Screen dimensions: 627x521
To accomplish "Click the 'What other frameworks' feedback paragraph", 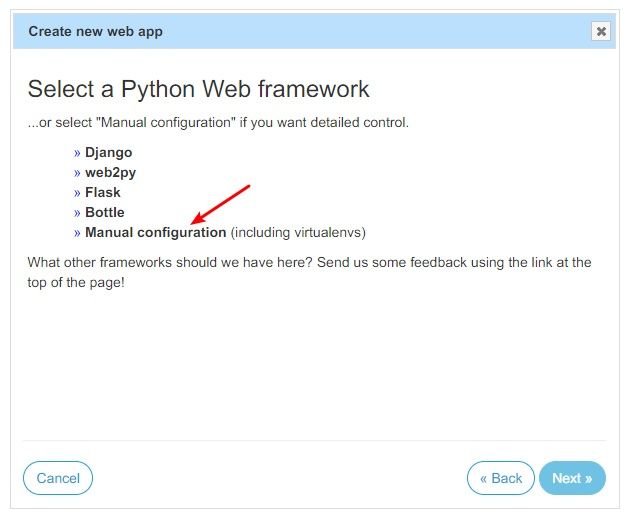I will pos(309,271).
